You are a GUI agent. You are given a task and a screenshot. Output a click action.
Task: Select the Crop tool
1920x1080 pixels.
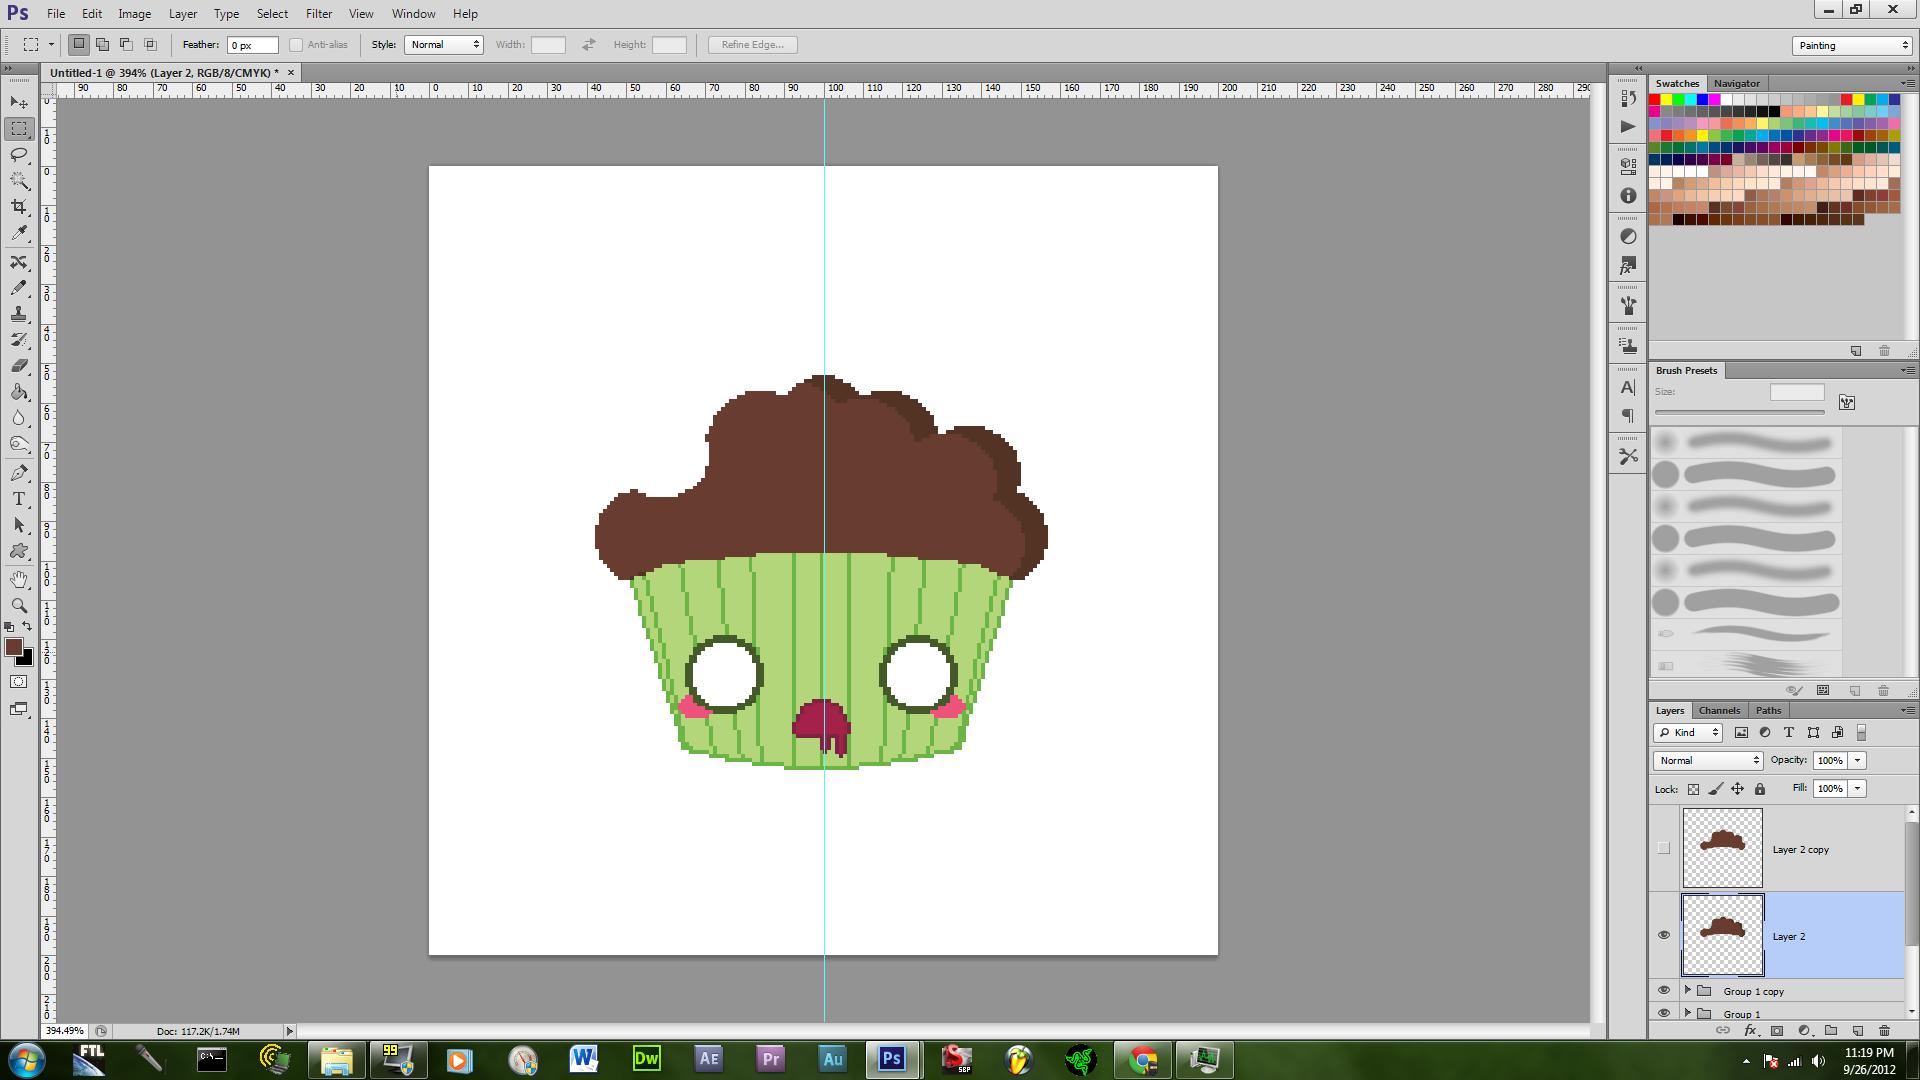[x=19, y=207]
